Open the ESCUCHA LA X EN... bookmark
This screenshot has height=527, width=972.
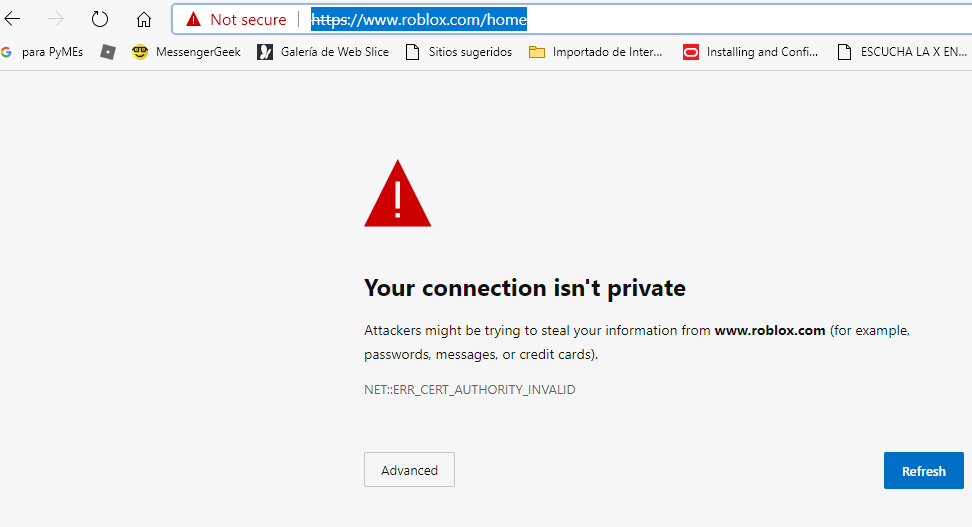[903, 52]
